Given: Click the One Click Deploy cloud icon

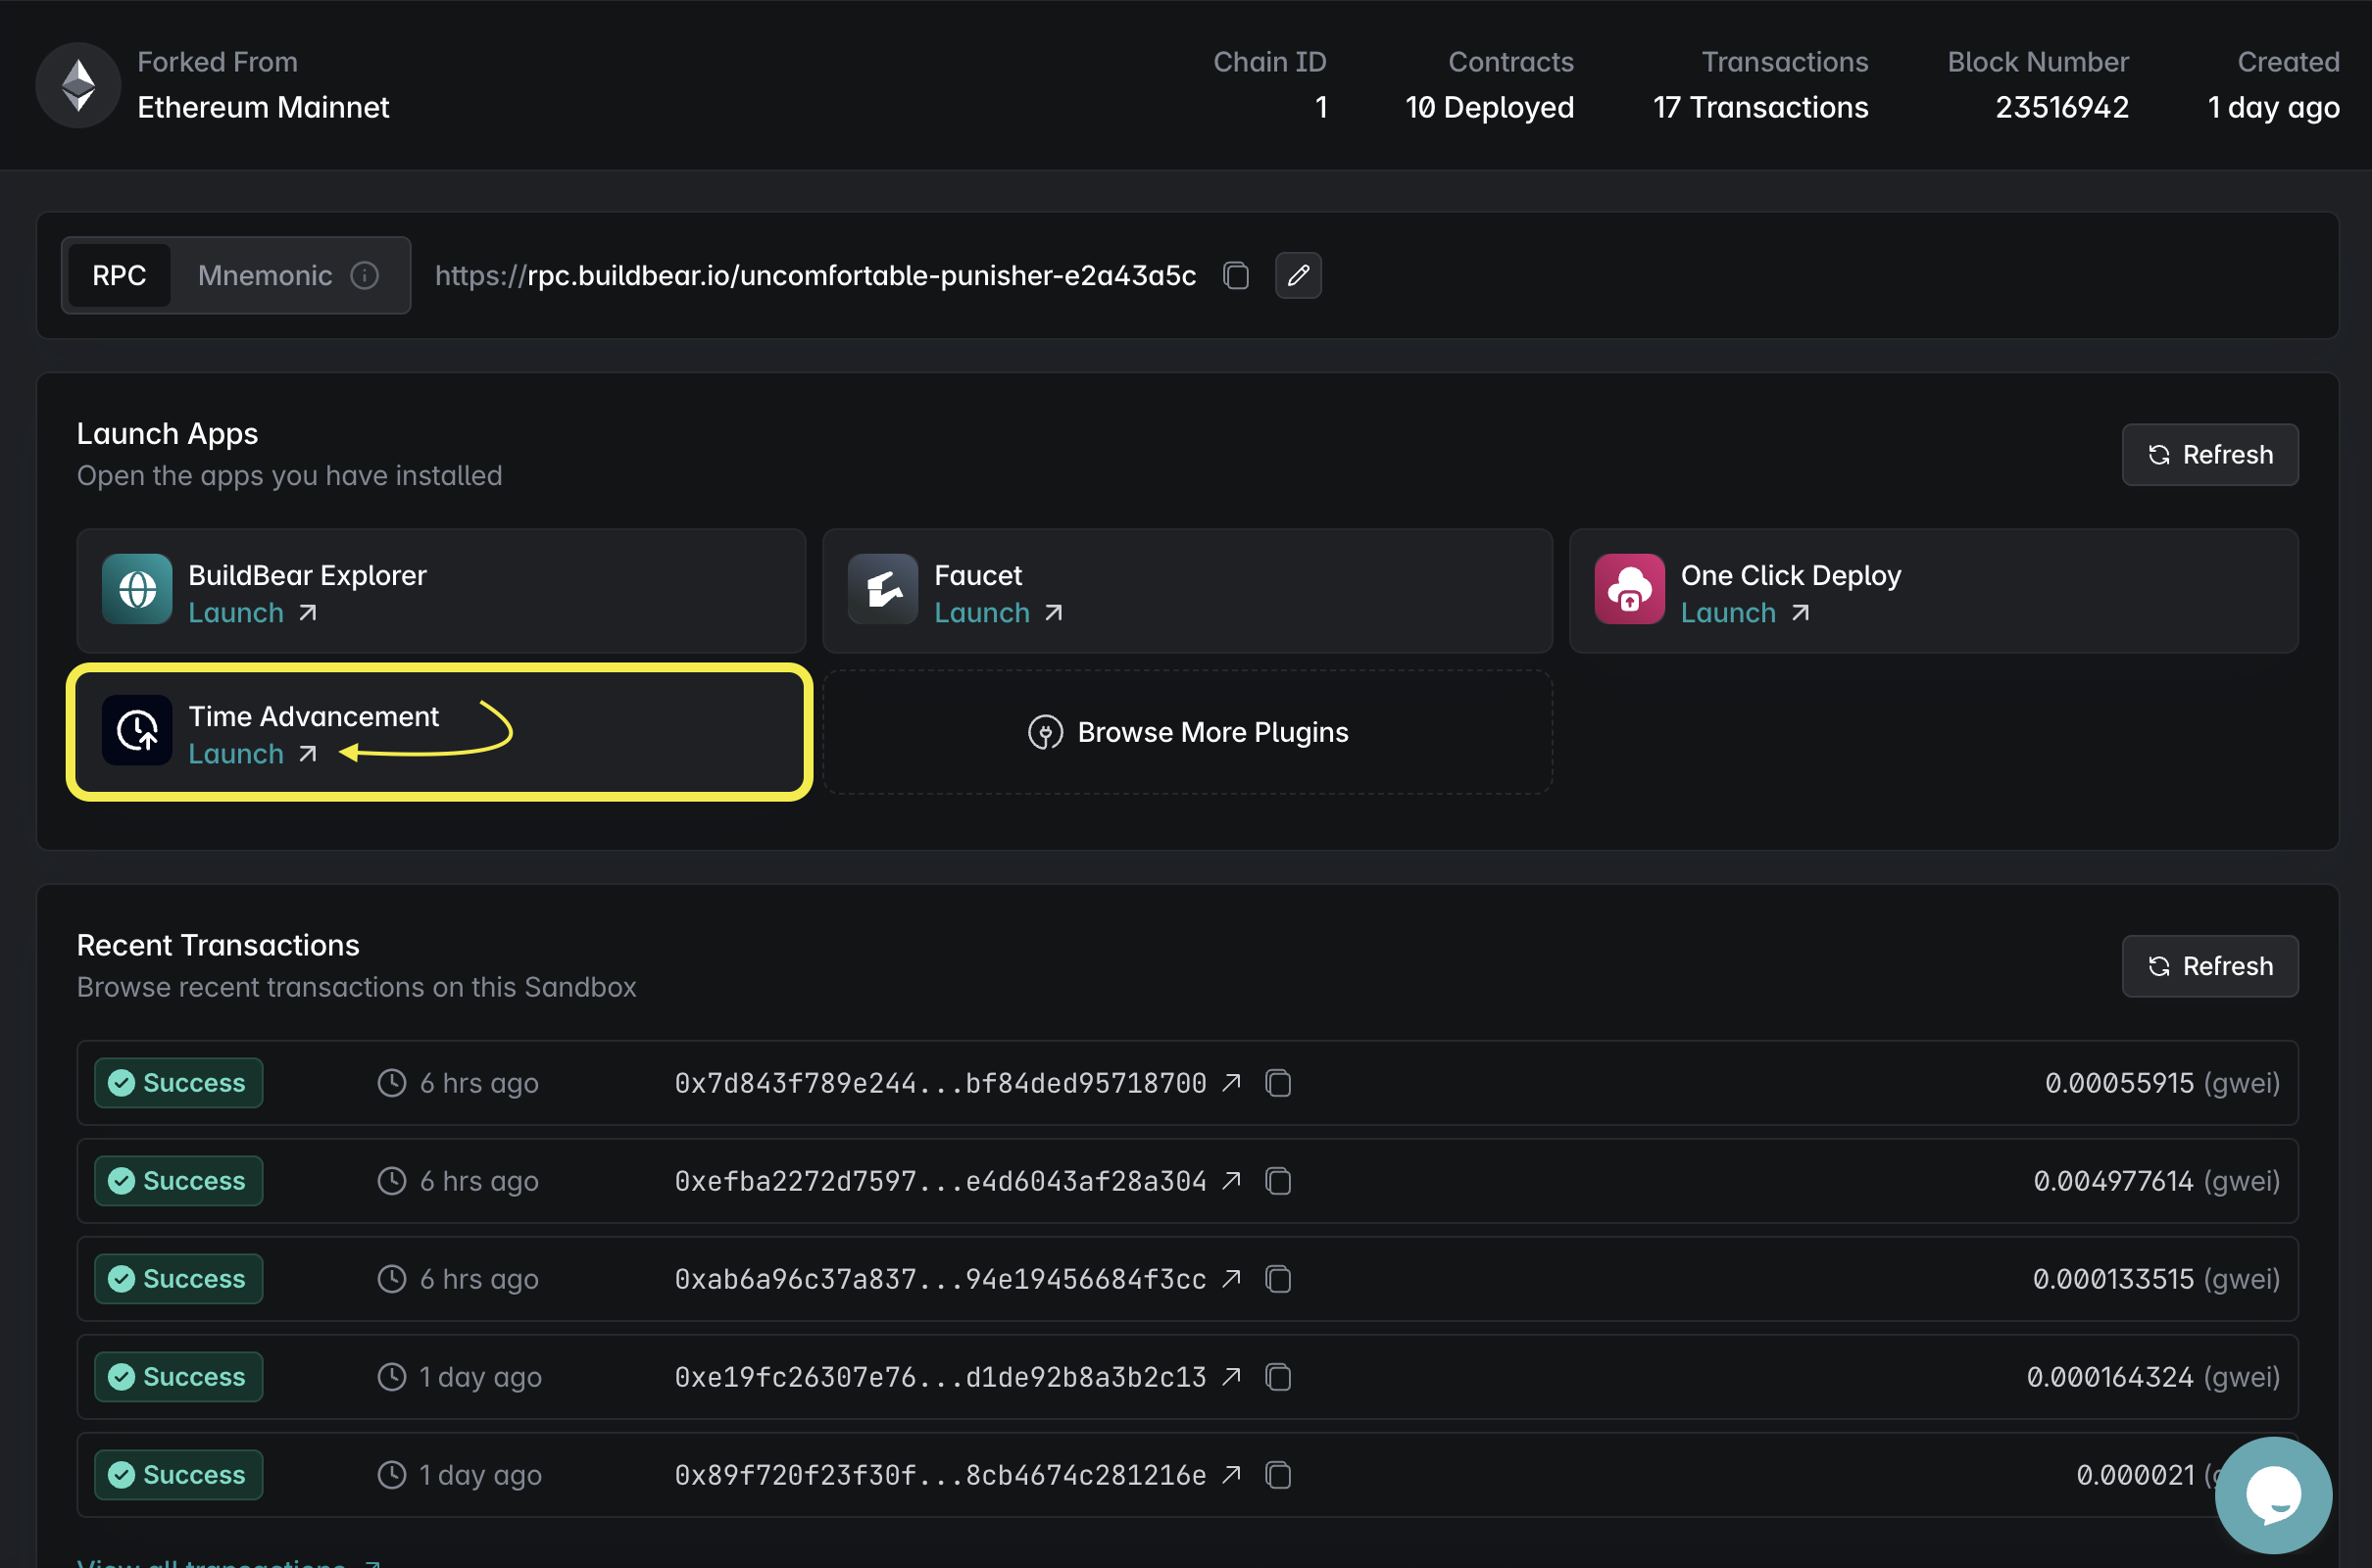Looking at the screenshot, I should [x=1629, y=589].
